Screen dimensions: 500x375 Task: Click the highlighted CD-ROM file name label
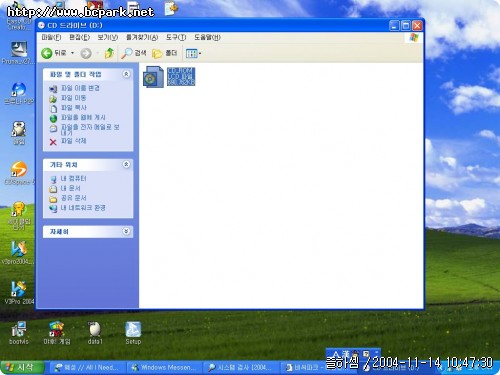tap(181, 76)
